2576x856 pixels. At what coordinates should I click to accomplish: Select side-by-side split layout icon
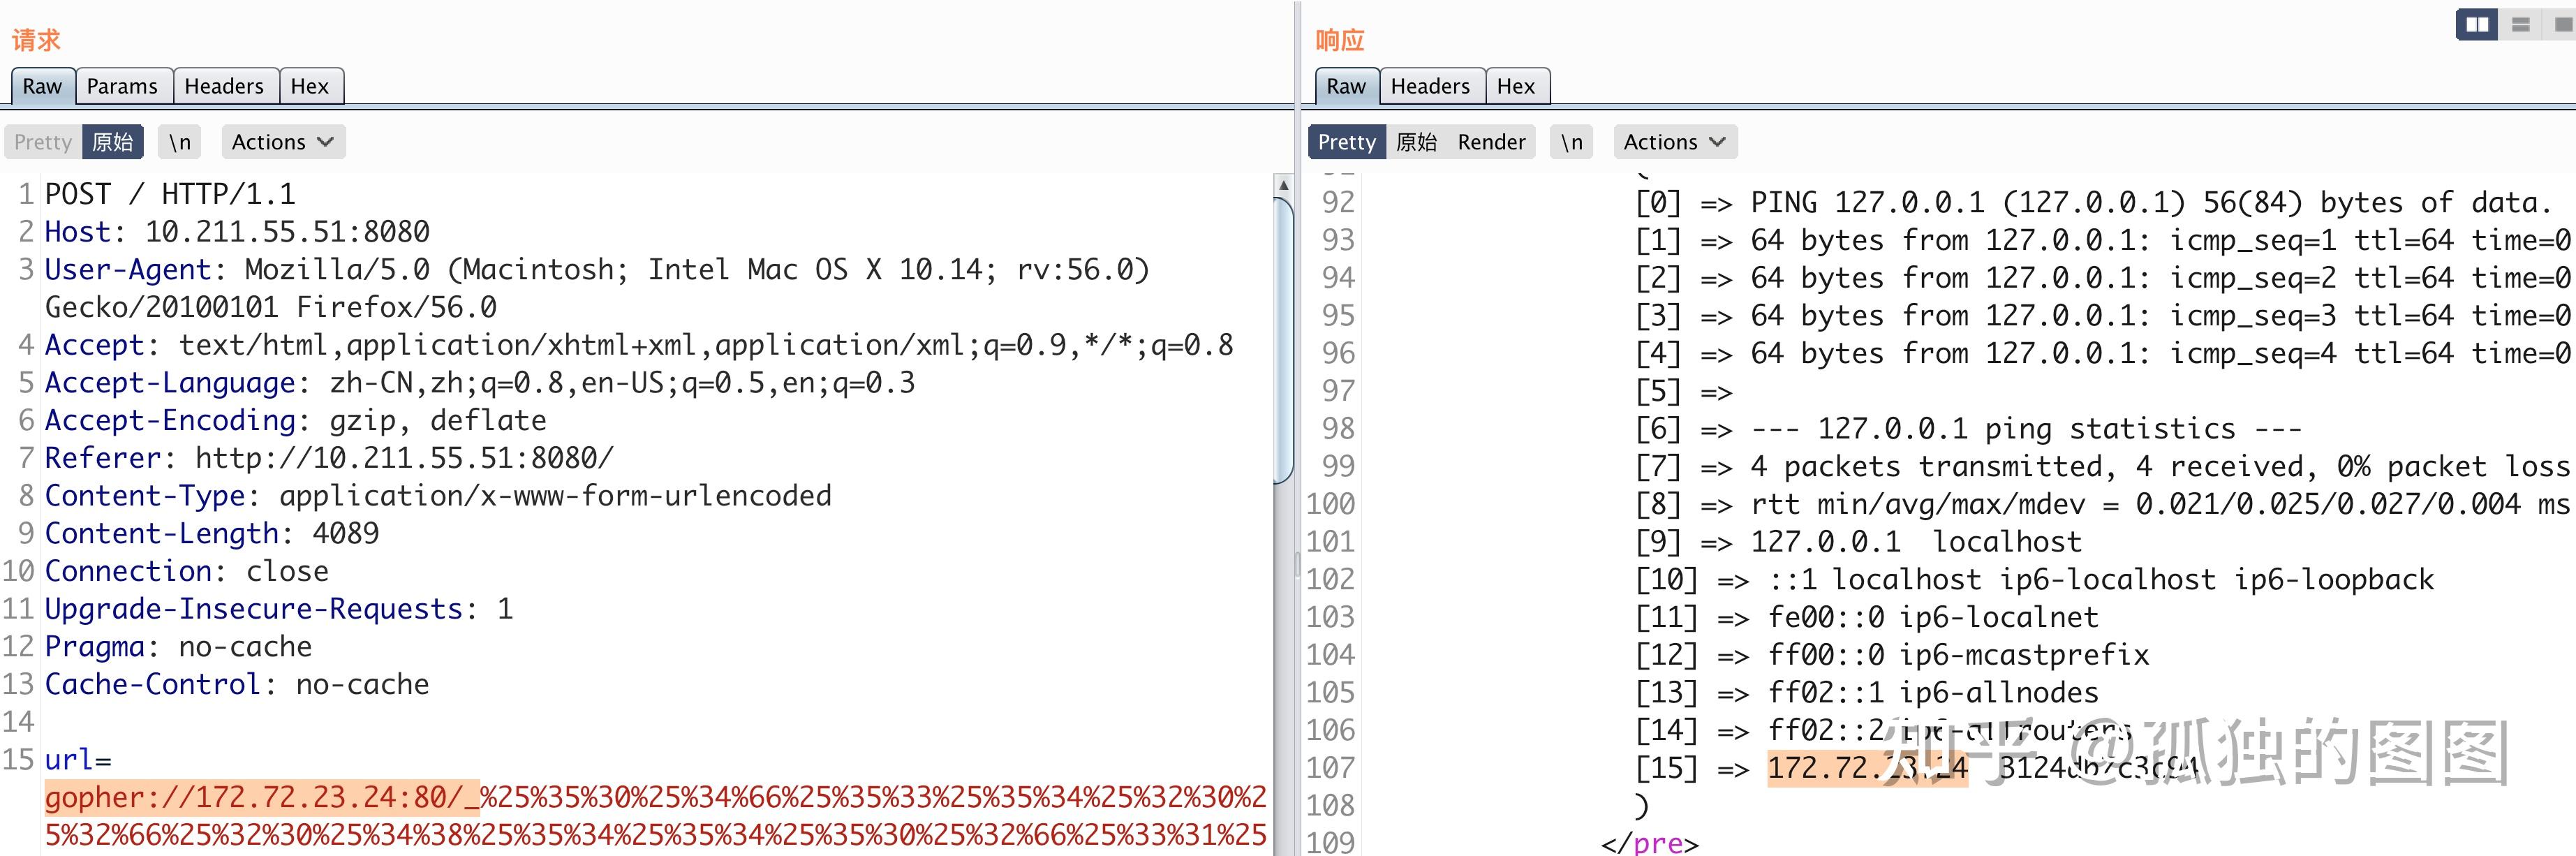(x=2477, y=24)
